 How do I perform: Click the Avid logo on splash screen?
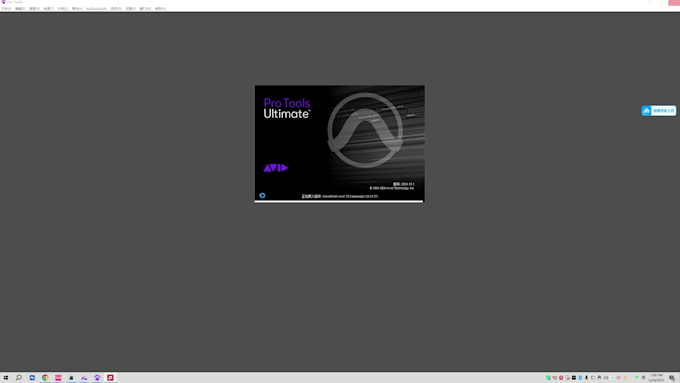[x=275, y=168]
